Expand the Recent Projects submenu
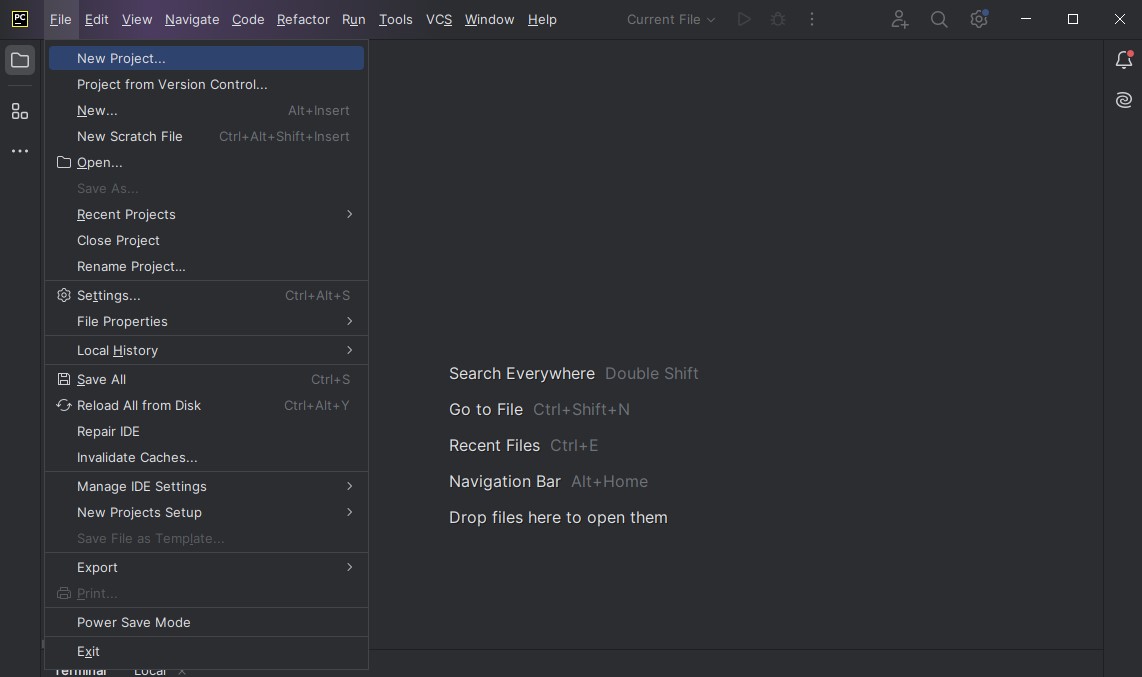This screenshot has height=677, width=1142. [x=126, y=214]
